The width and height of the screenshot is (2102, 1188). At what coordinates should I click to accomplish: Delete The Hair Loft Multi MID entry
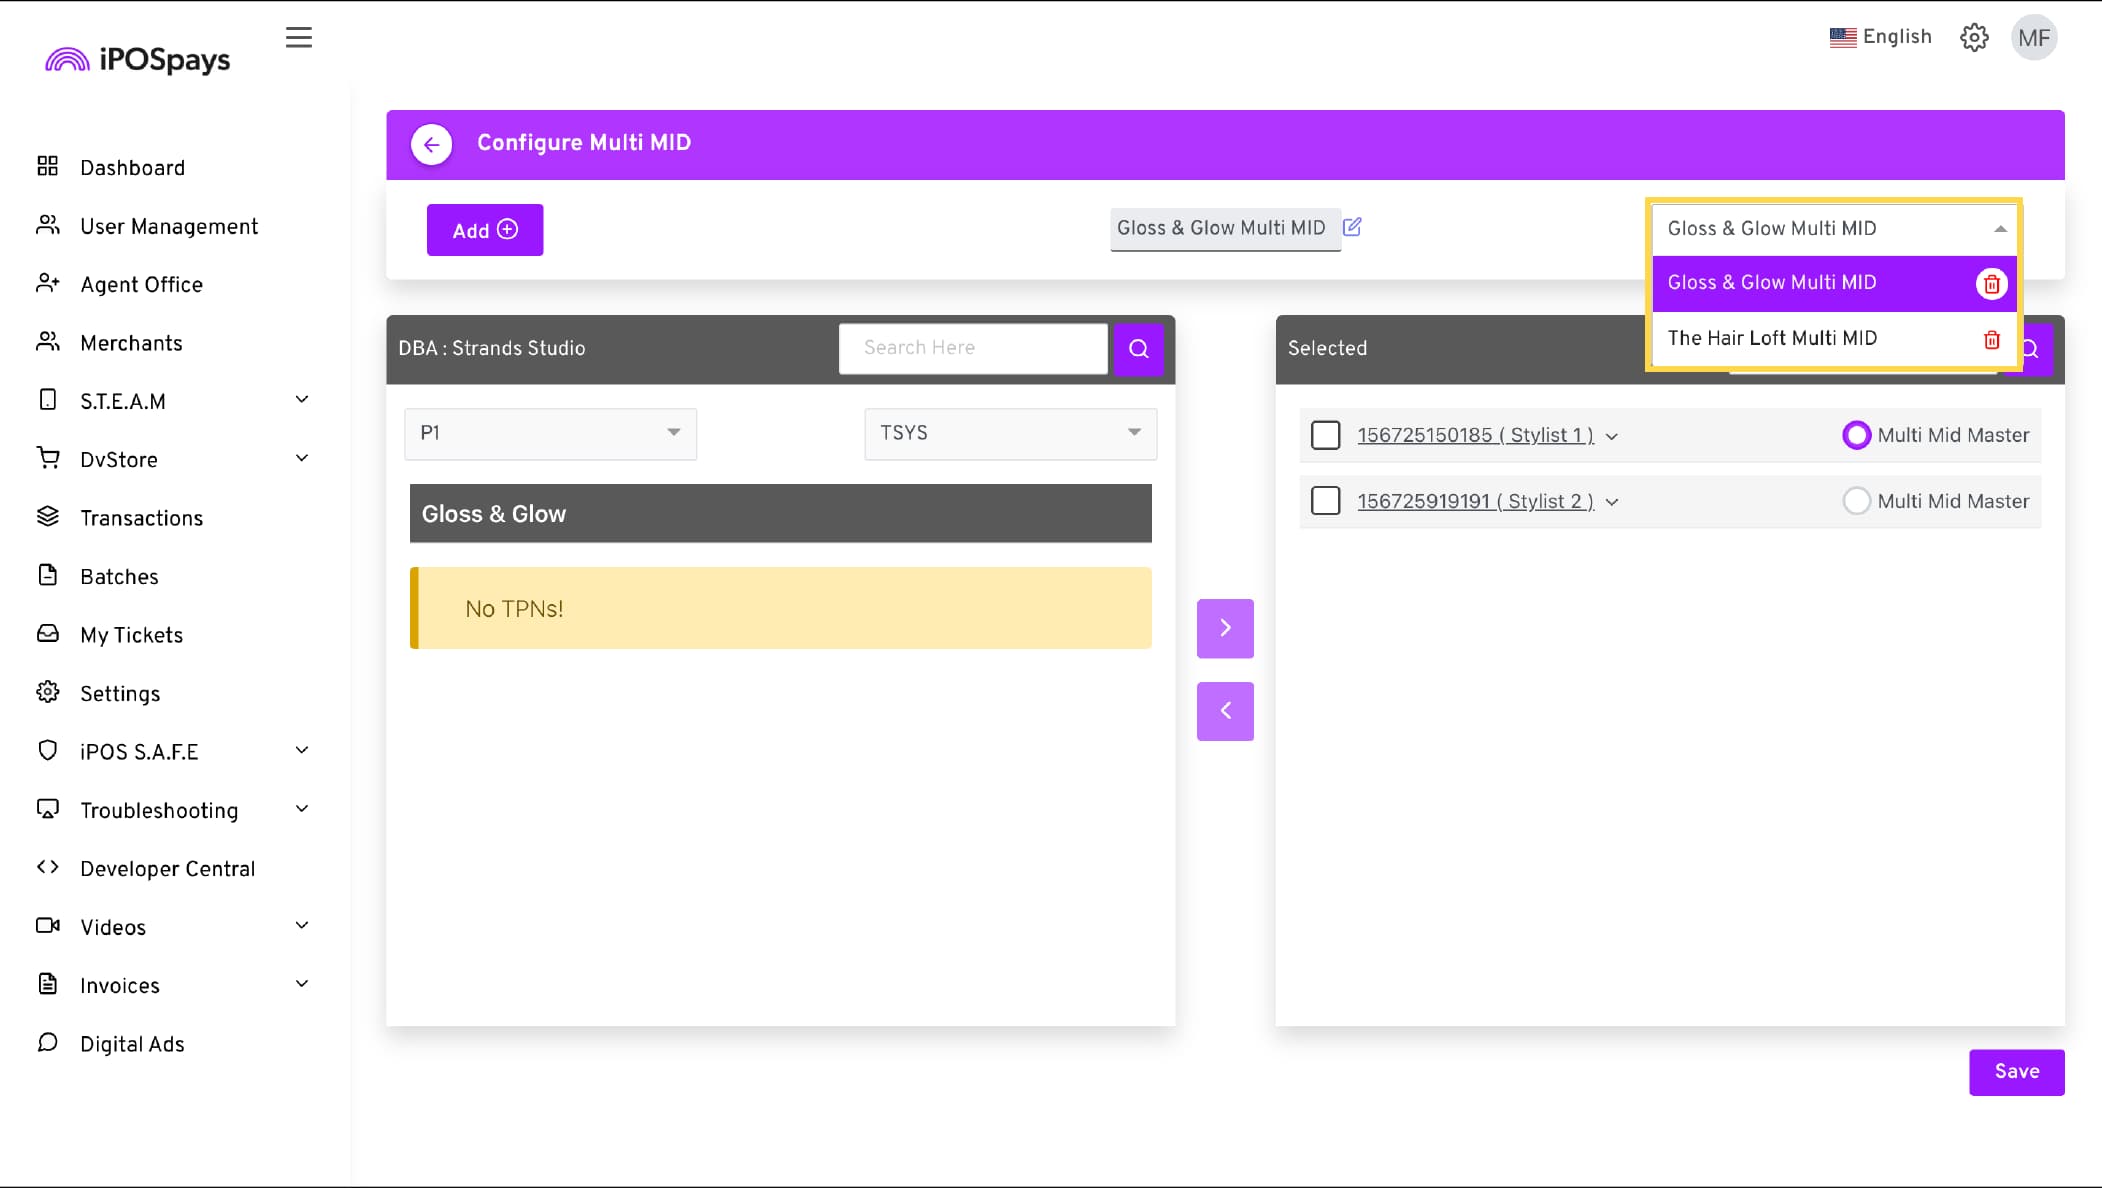point(1991,340)
